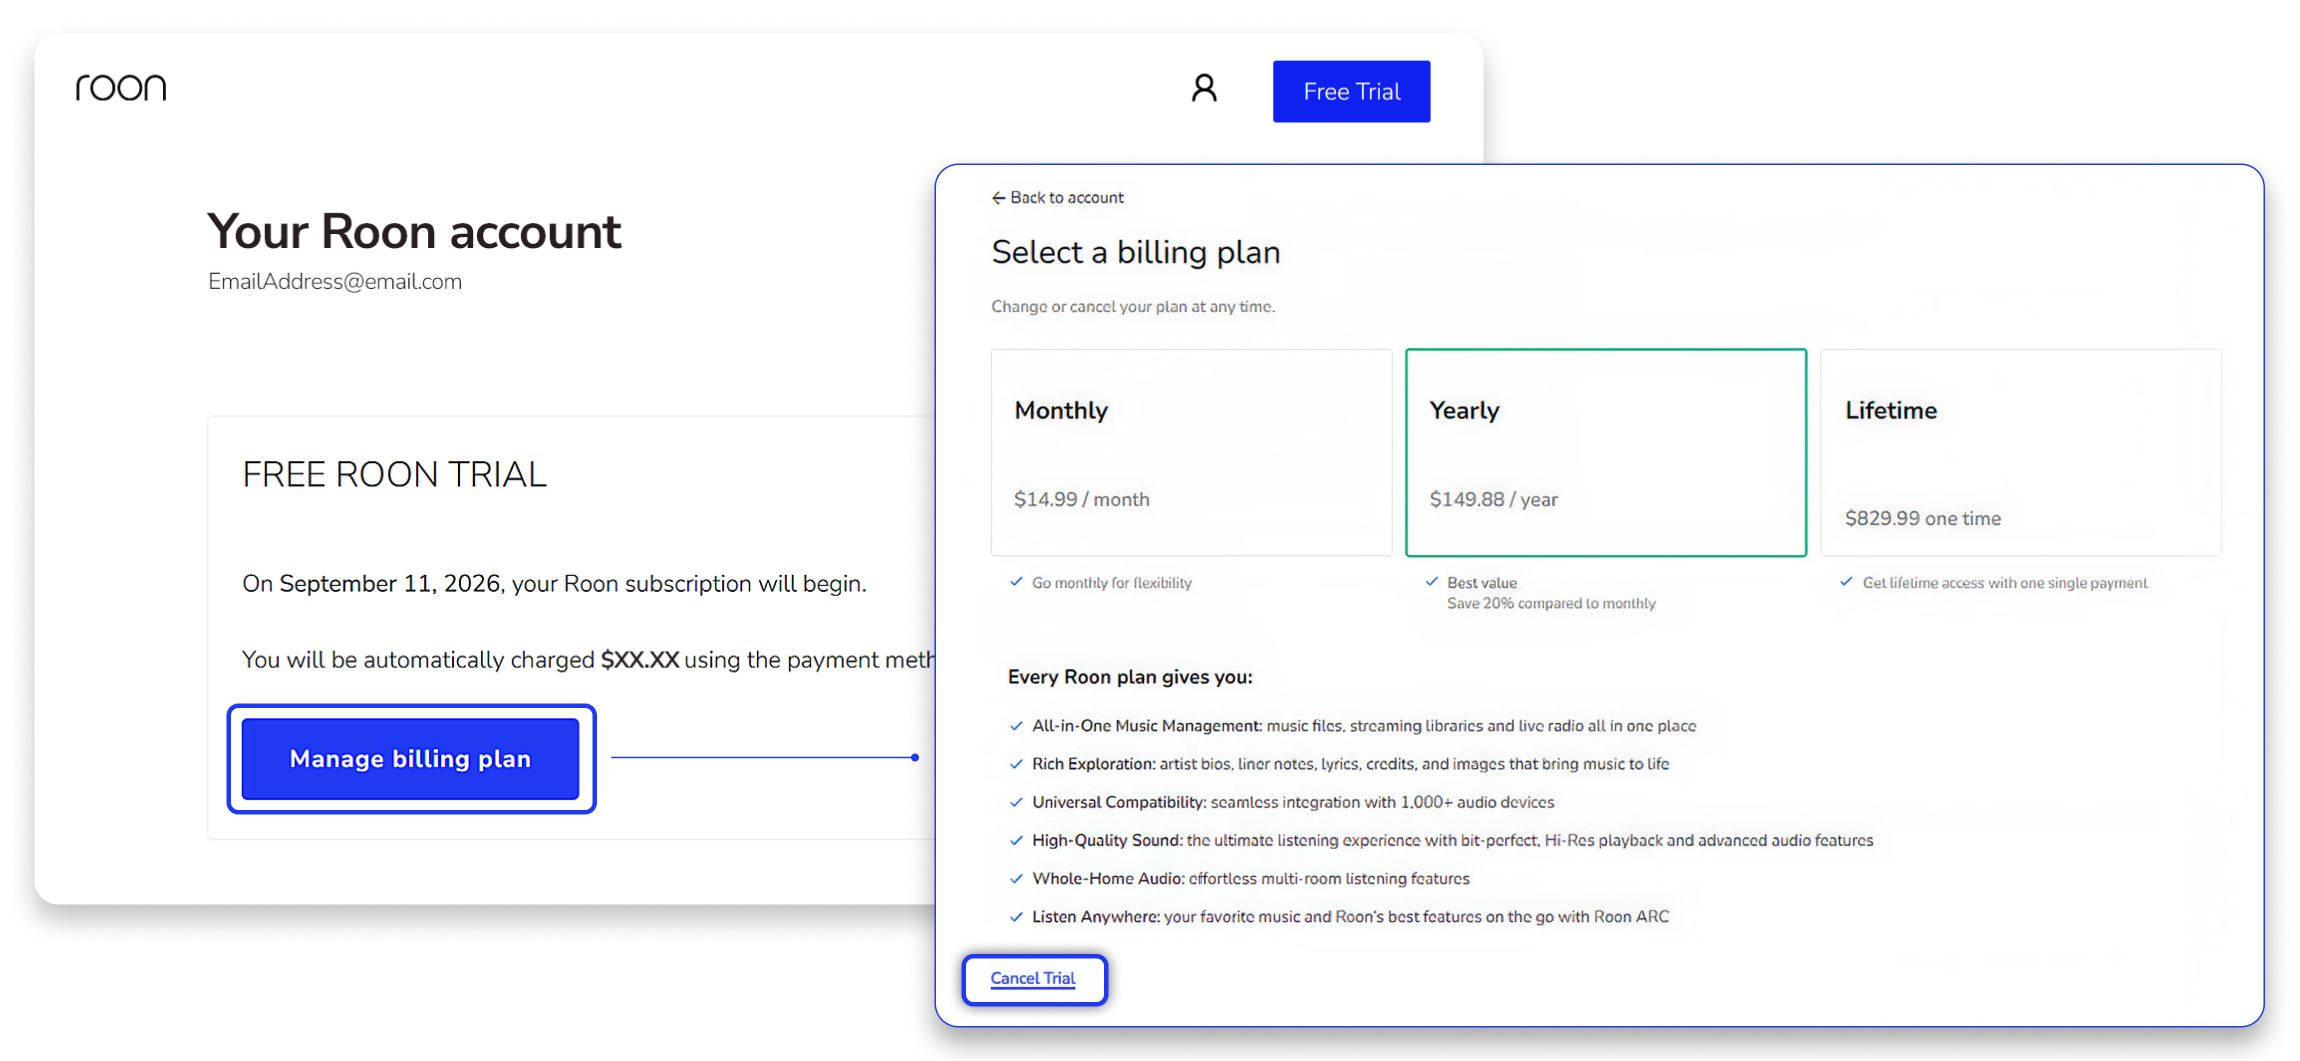Click the 'Best value' label under Yearly
The width and height of the screenshot is (2300, 1061).
click(x=1481, y=583)
